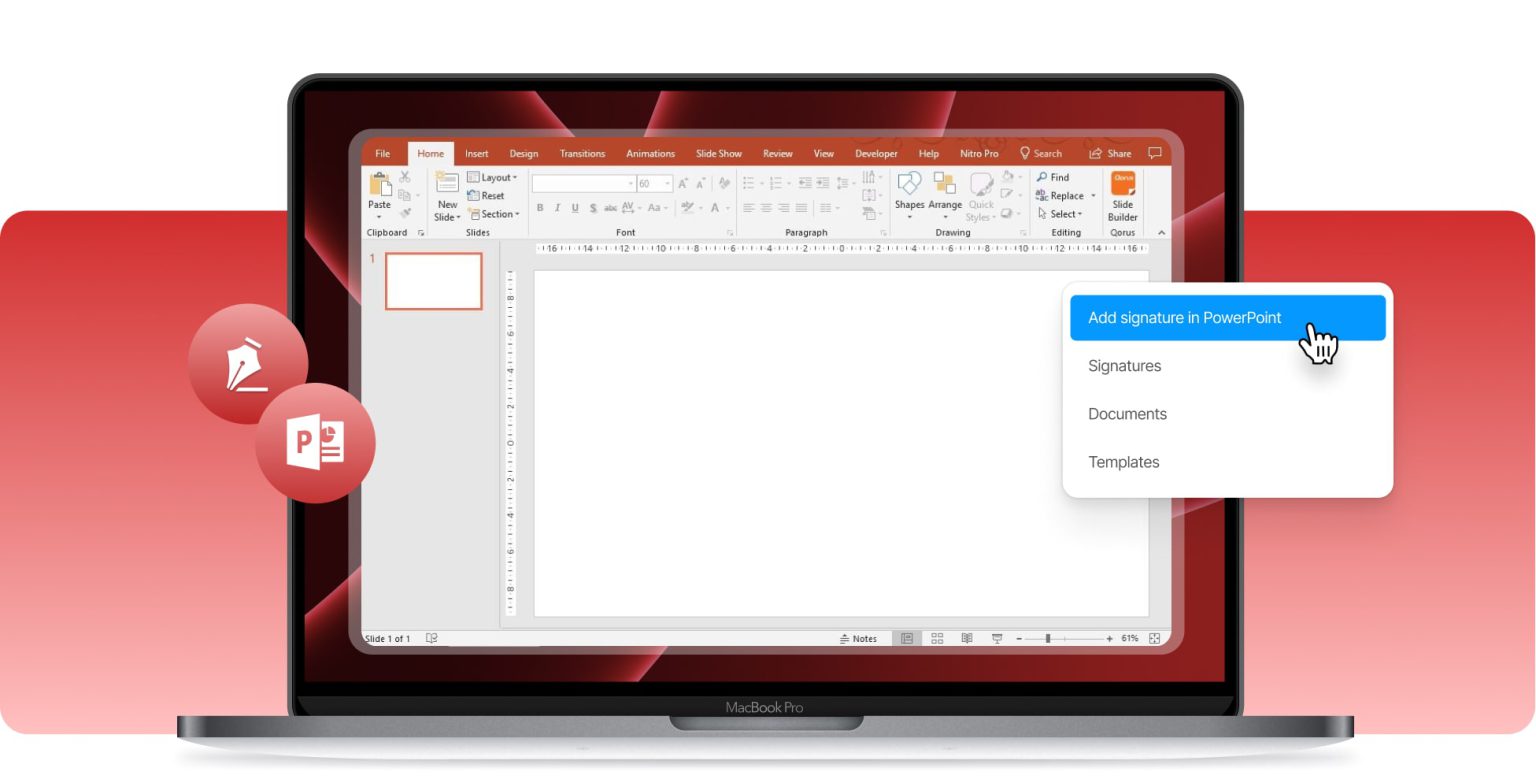Toggle underline formatting
The height and width of the screenshot is (783, 1536).
575,208
